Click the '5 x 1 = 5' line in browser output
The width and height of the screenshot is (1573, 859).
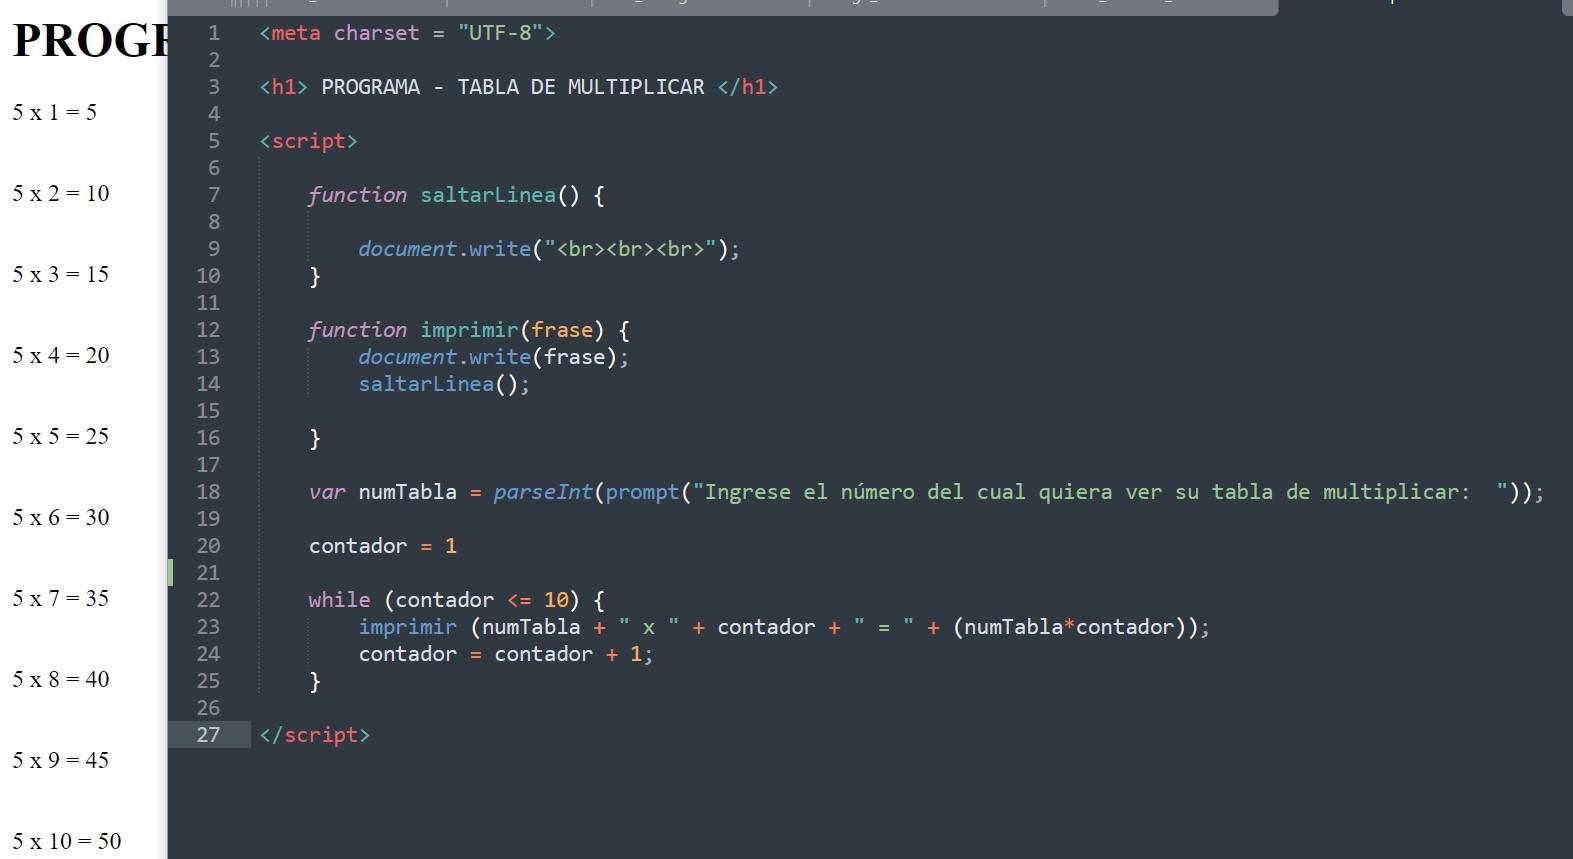click(x=54, y=112)
